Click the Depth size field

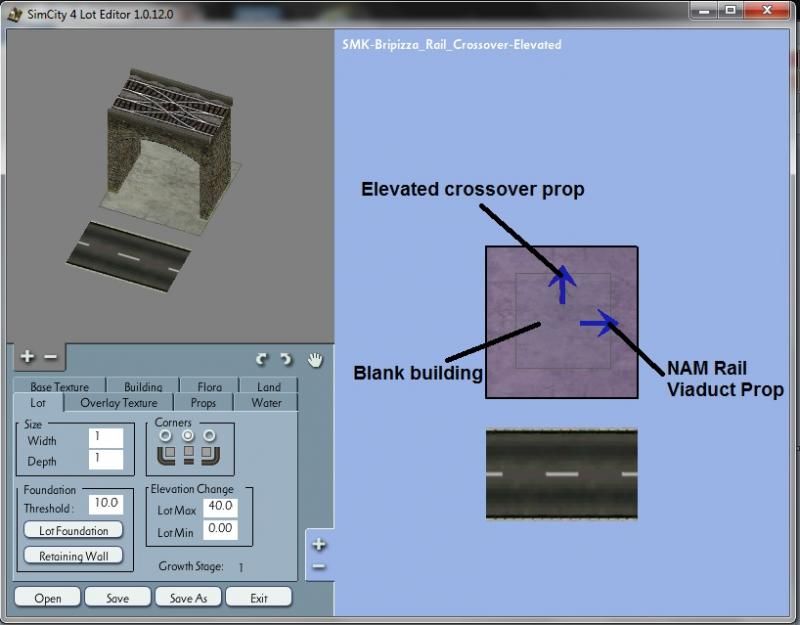pos(106,459)
